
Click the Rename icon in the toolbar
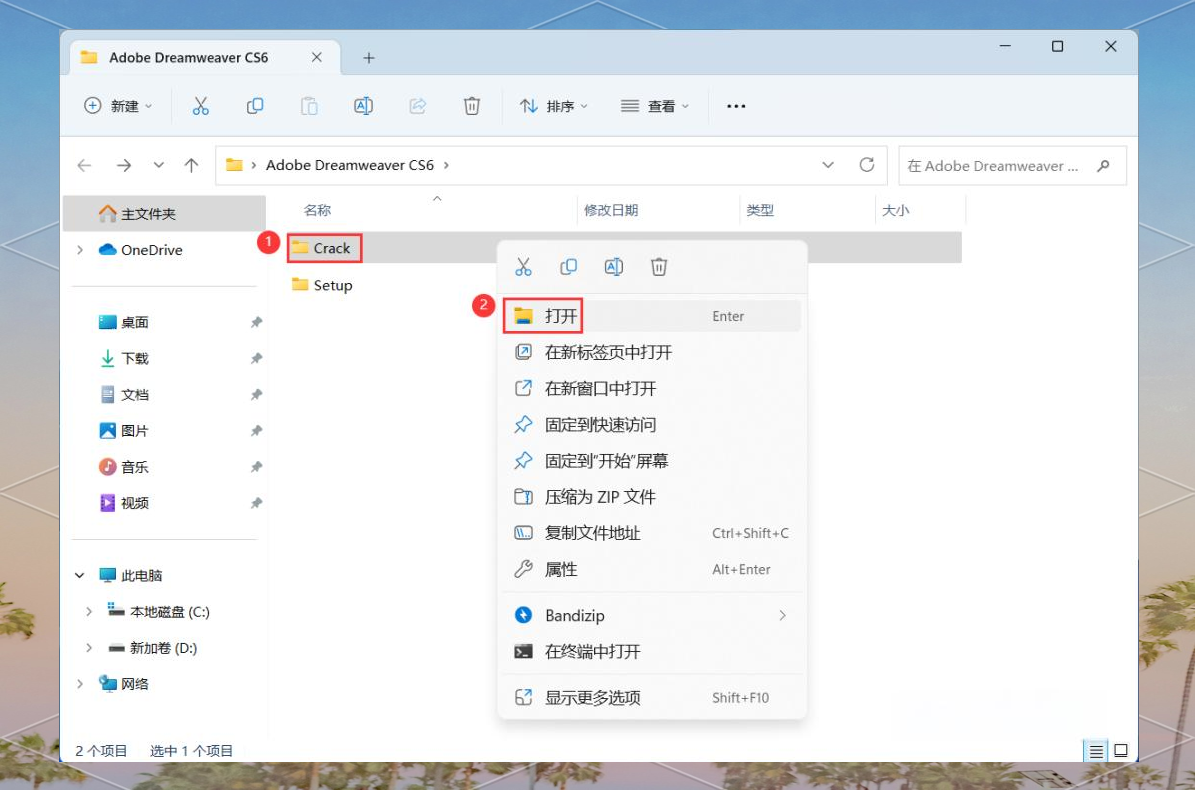(x=364, y=106)
